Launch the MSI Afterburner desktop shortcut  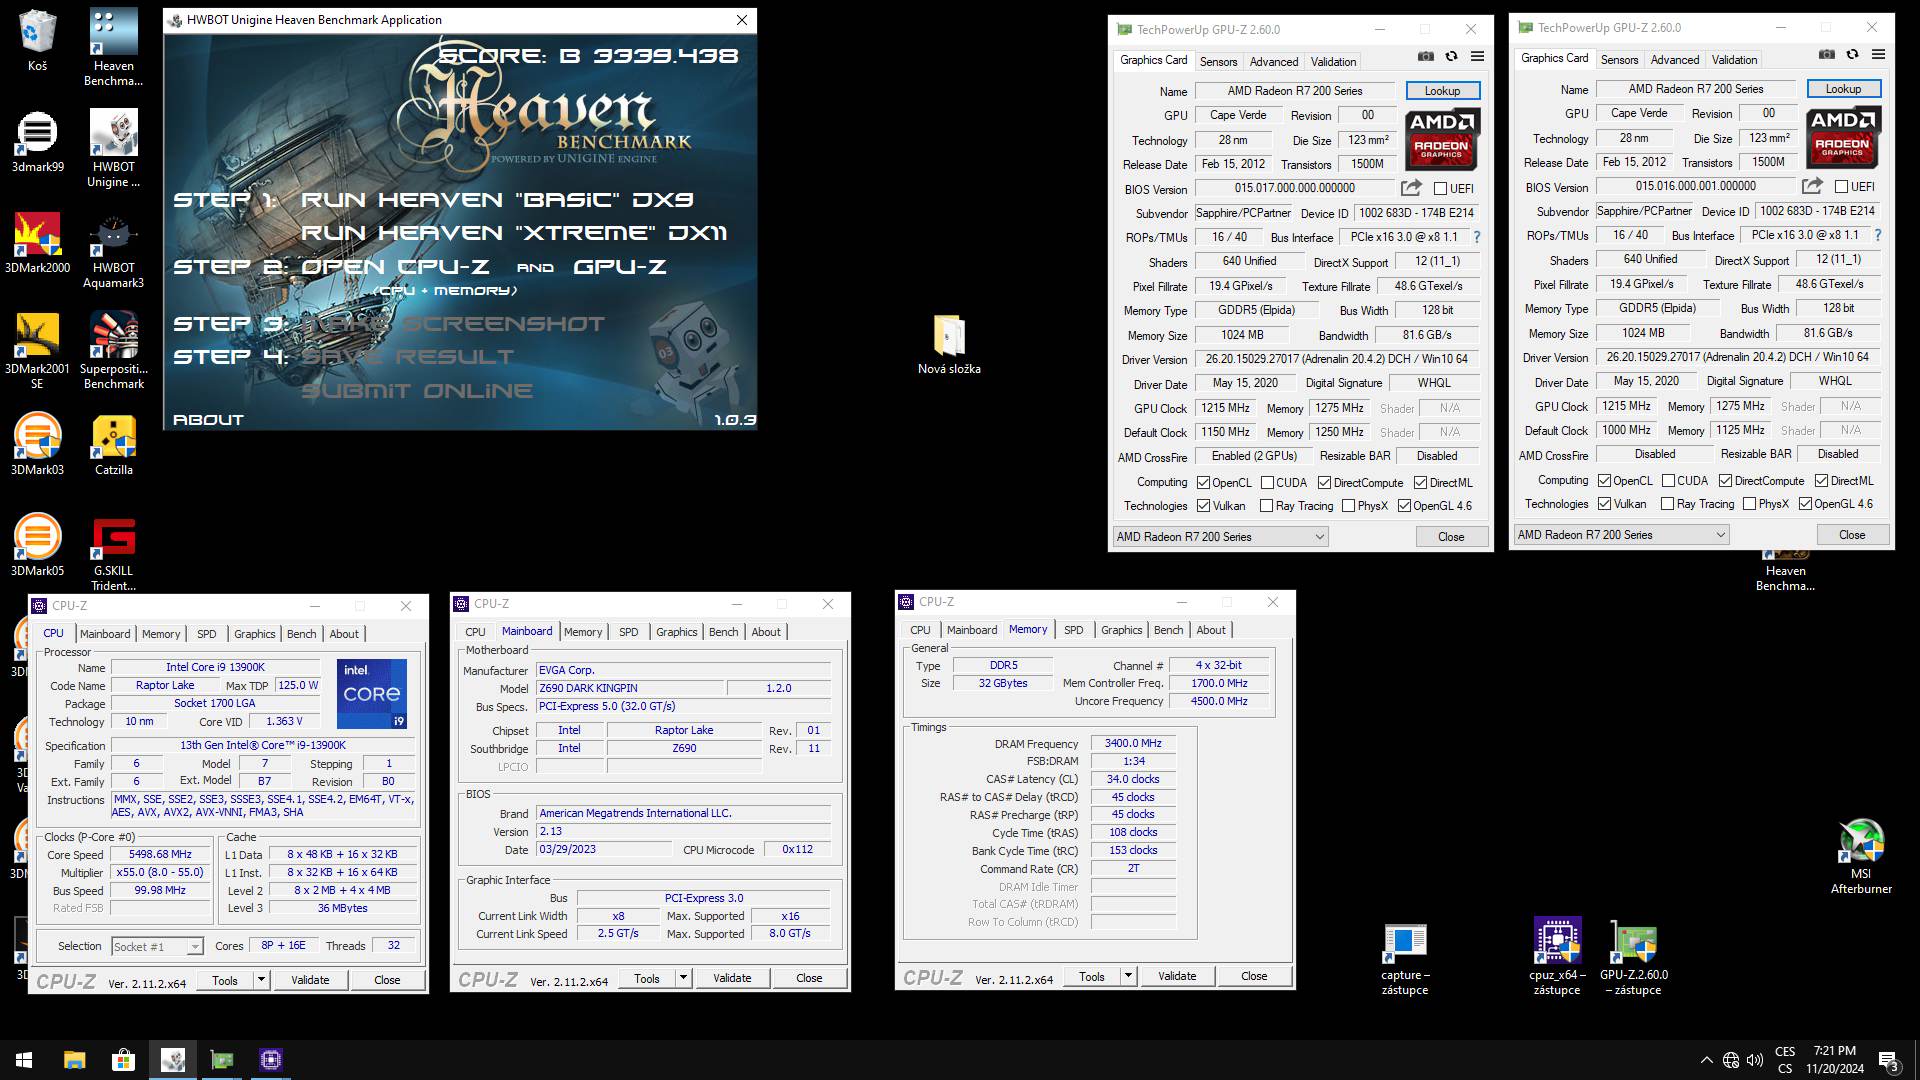(1861, 856)
